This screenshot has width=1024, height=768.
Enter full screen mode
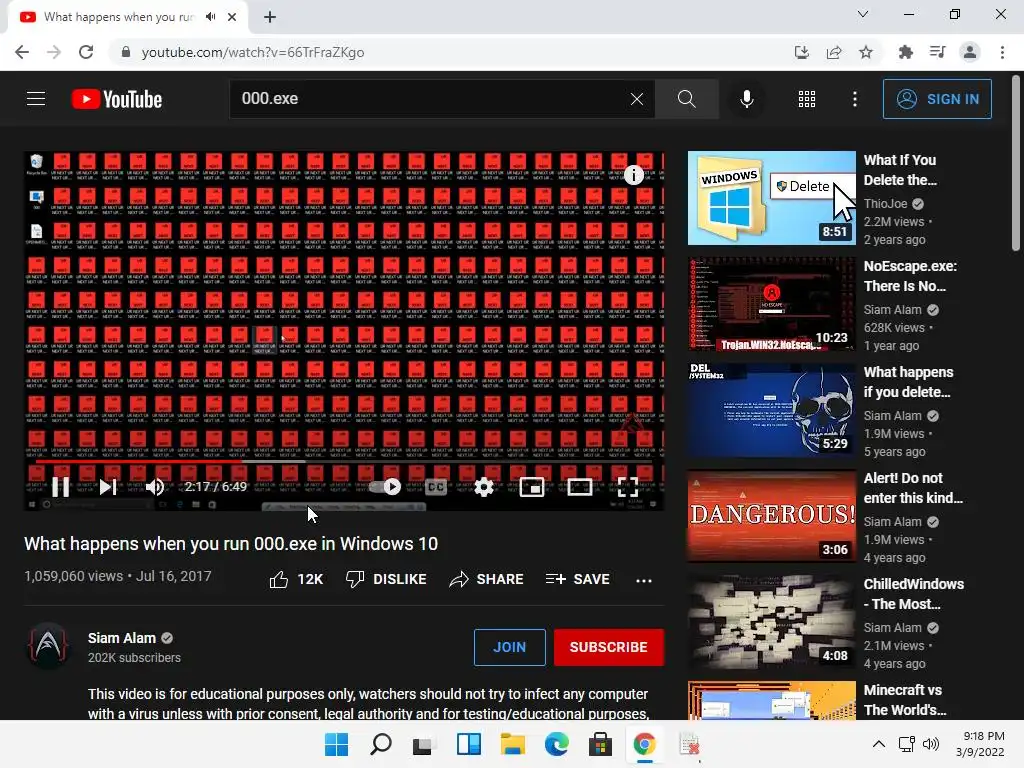tap(628, 487)
